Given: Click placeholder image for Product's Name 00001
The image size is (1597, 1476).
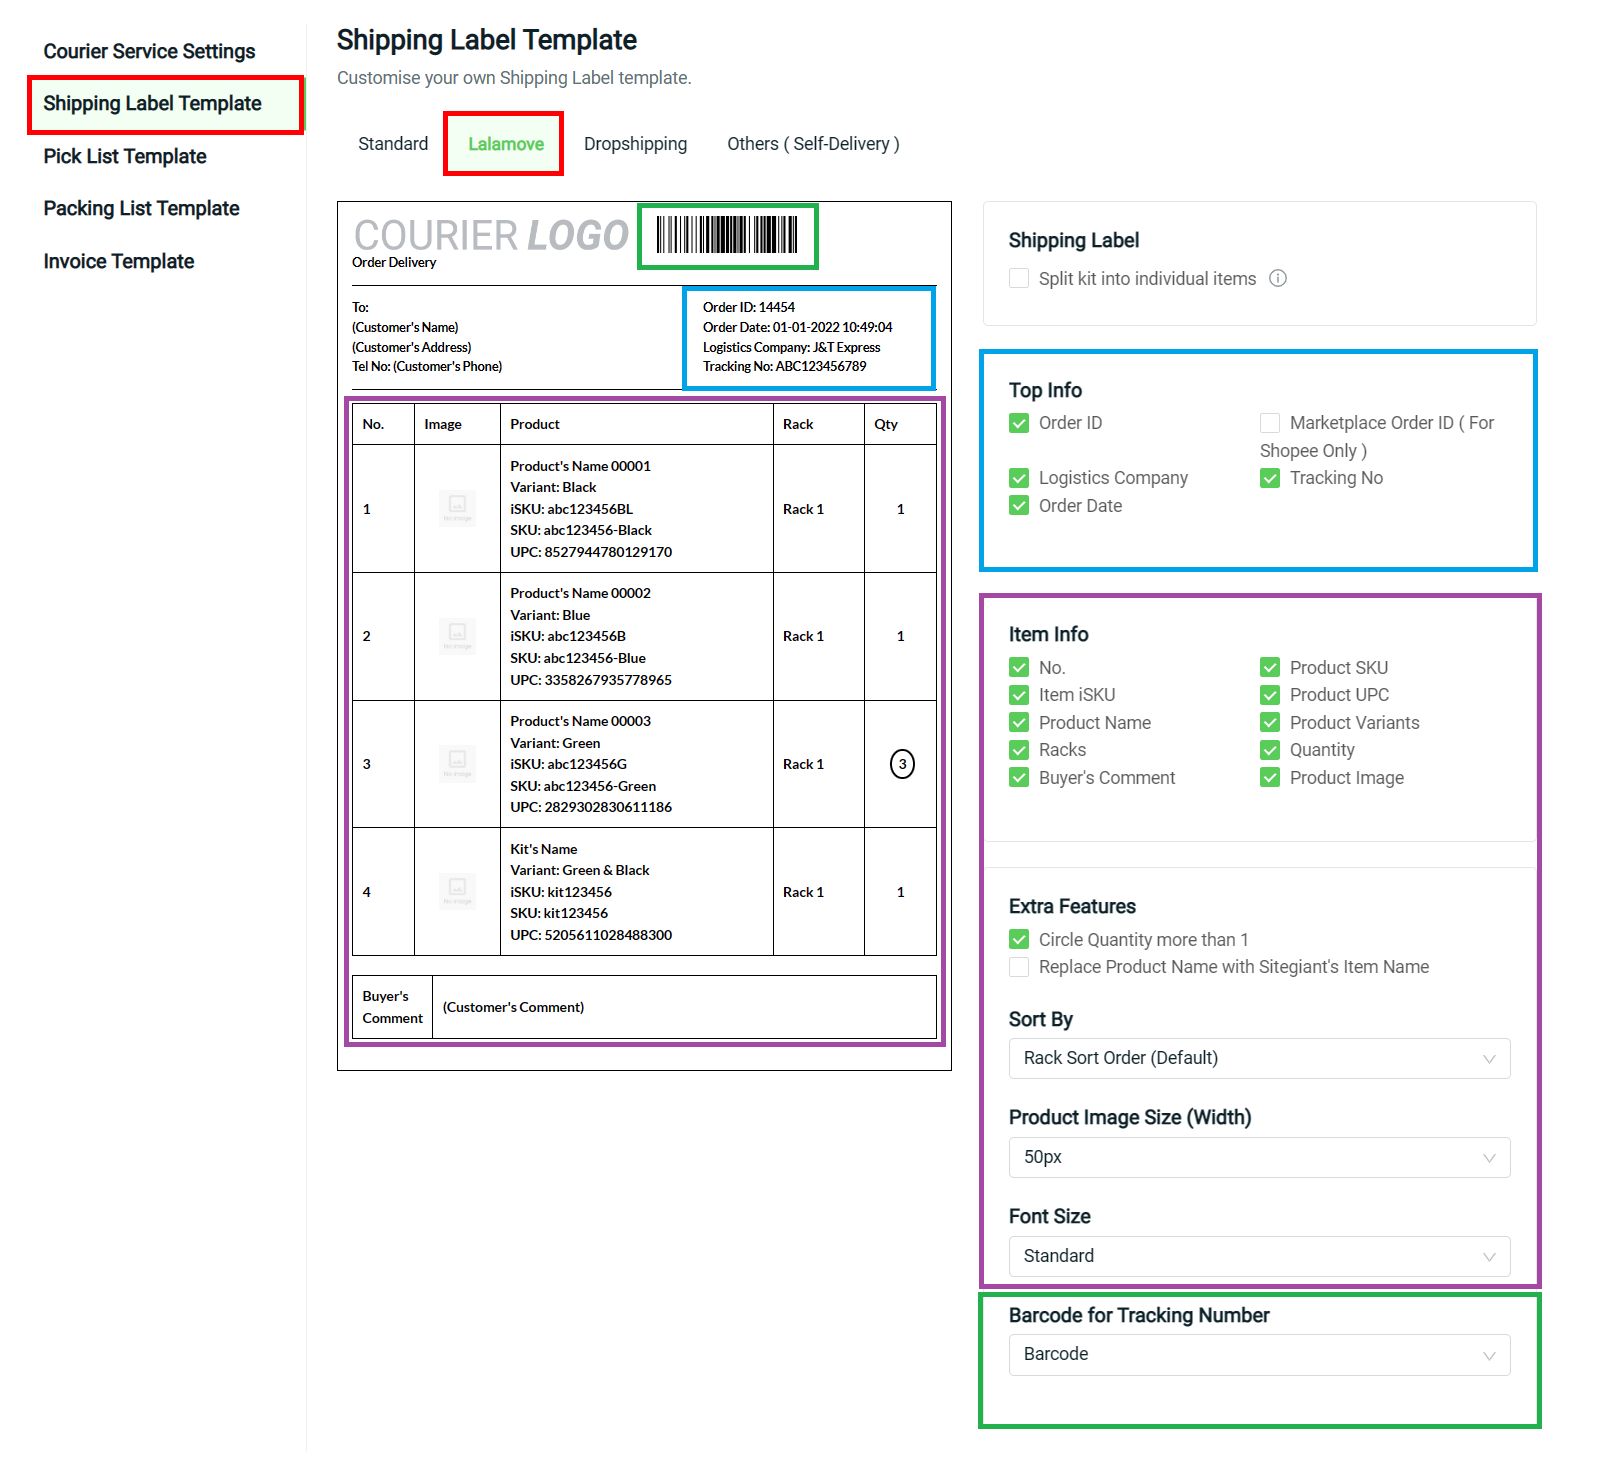Looking at the screenshot, I should (457, 508).
